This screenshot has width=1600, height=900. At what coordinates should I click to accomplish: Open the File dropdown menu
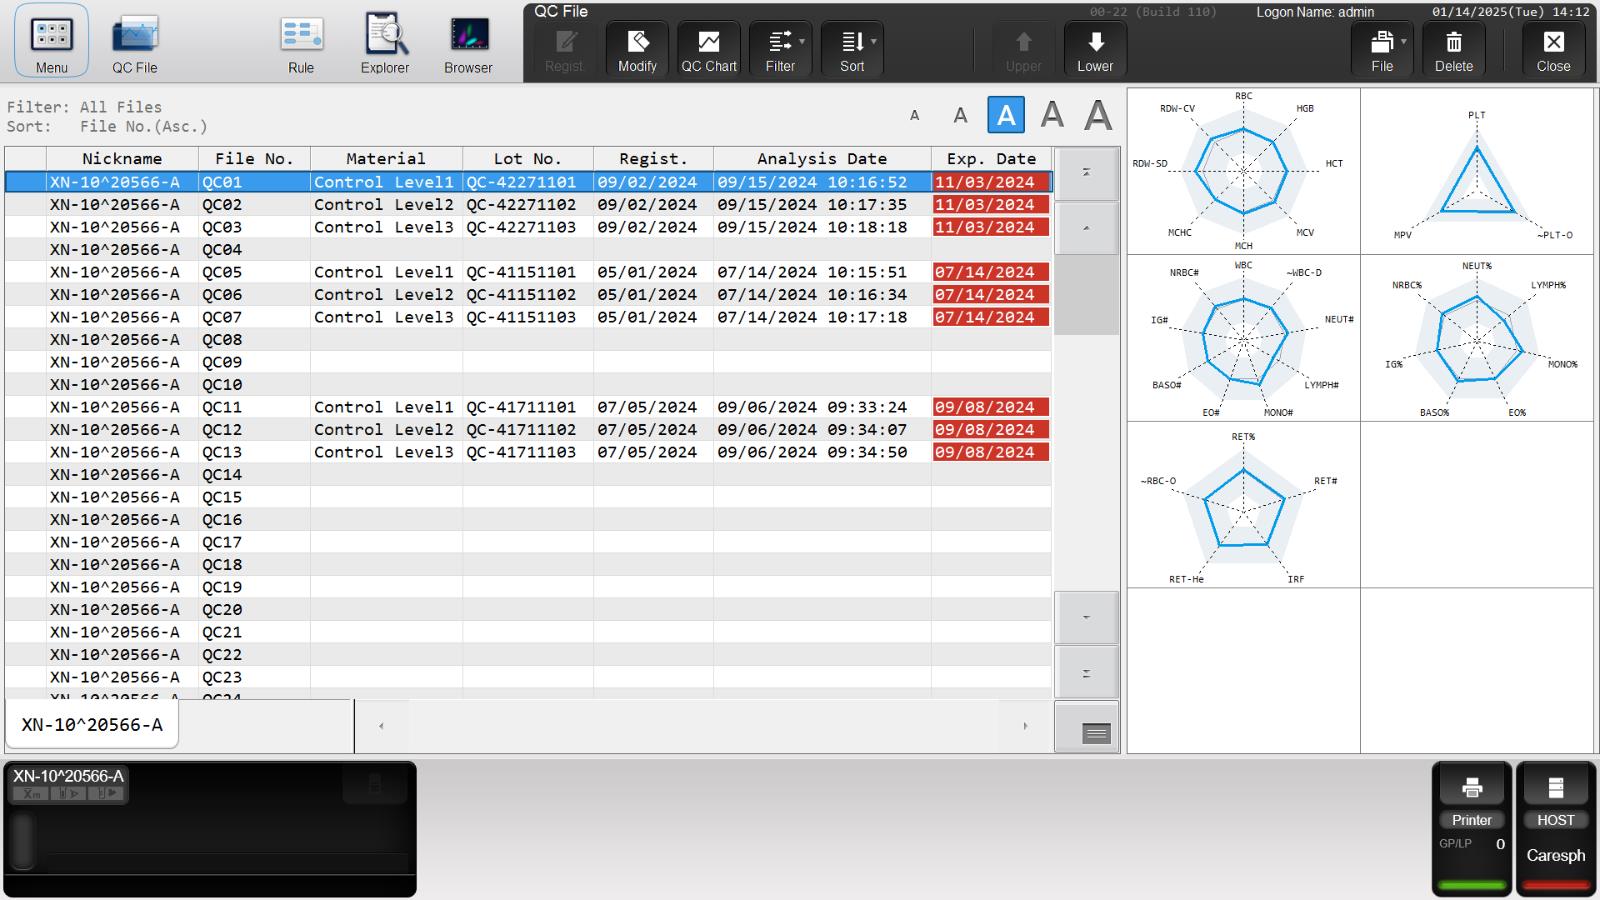point(1382,50)
